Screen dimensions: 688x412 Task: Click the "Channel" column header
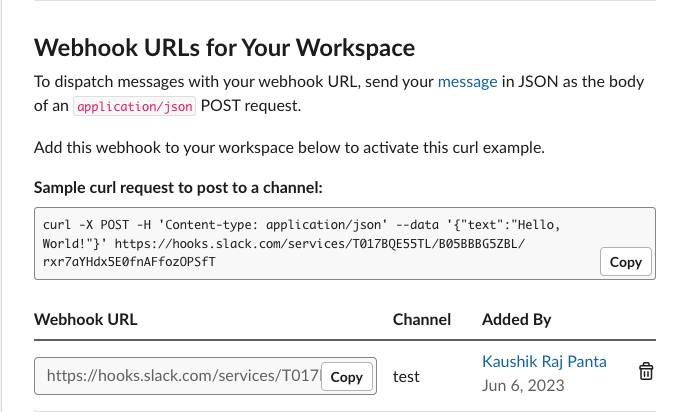(421, 320)
